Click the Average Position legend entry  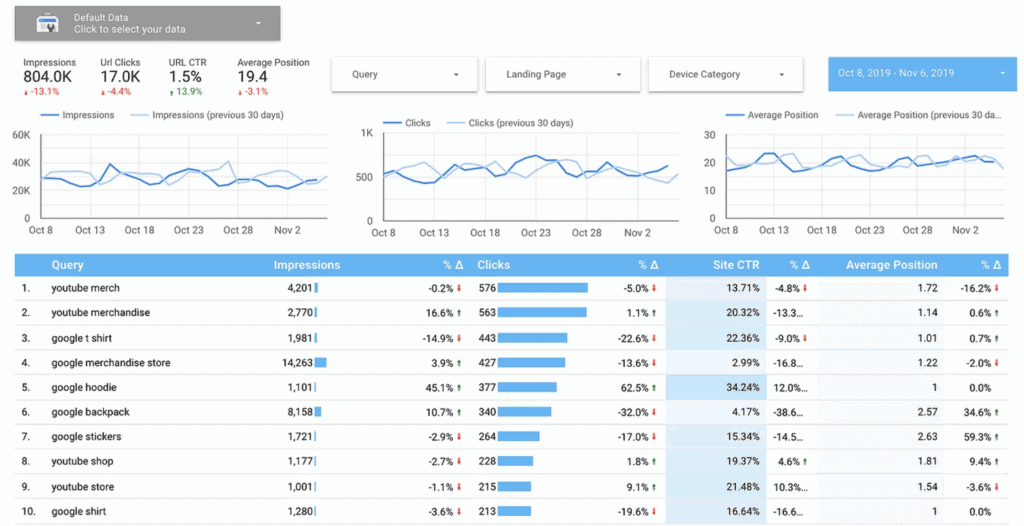tap(771, 115)
